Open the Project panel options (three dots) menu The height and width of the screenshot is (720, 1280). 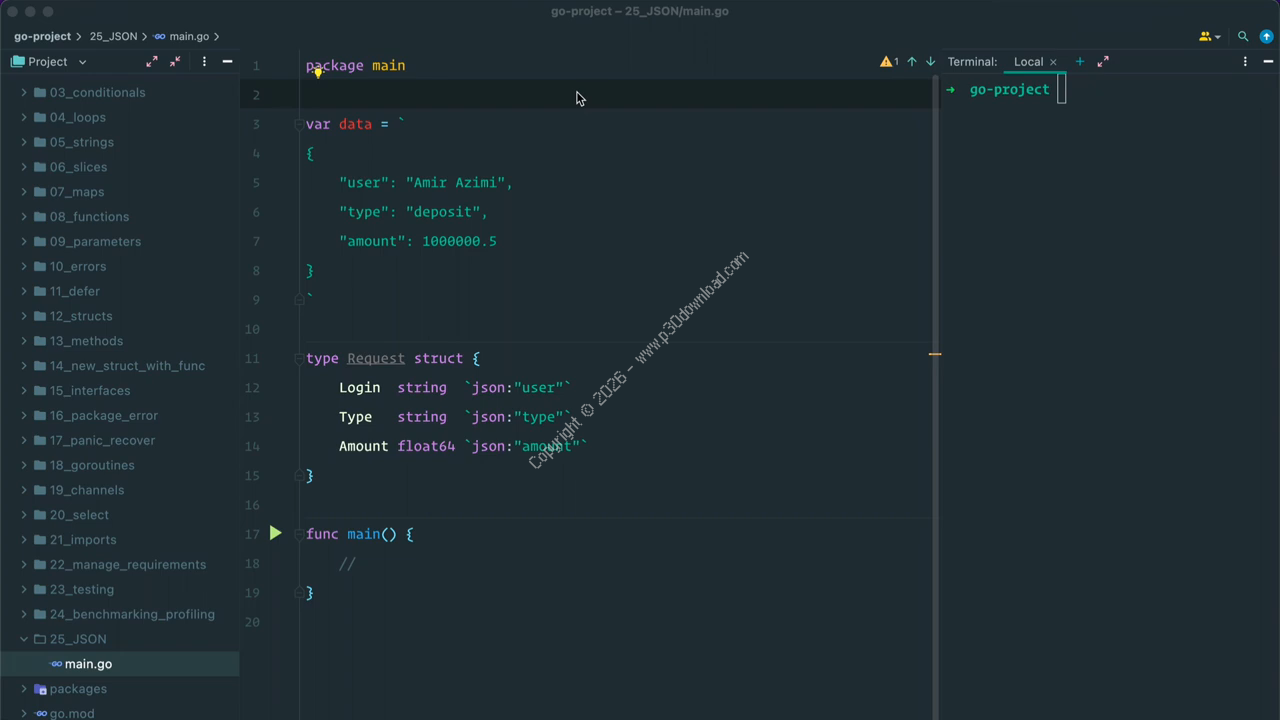coord(204,62)
